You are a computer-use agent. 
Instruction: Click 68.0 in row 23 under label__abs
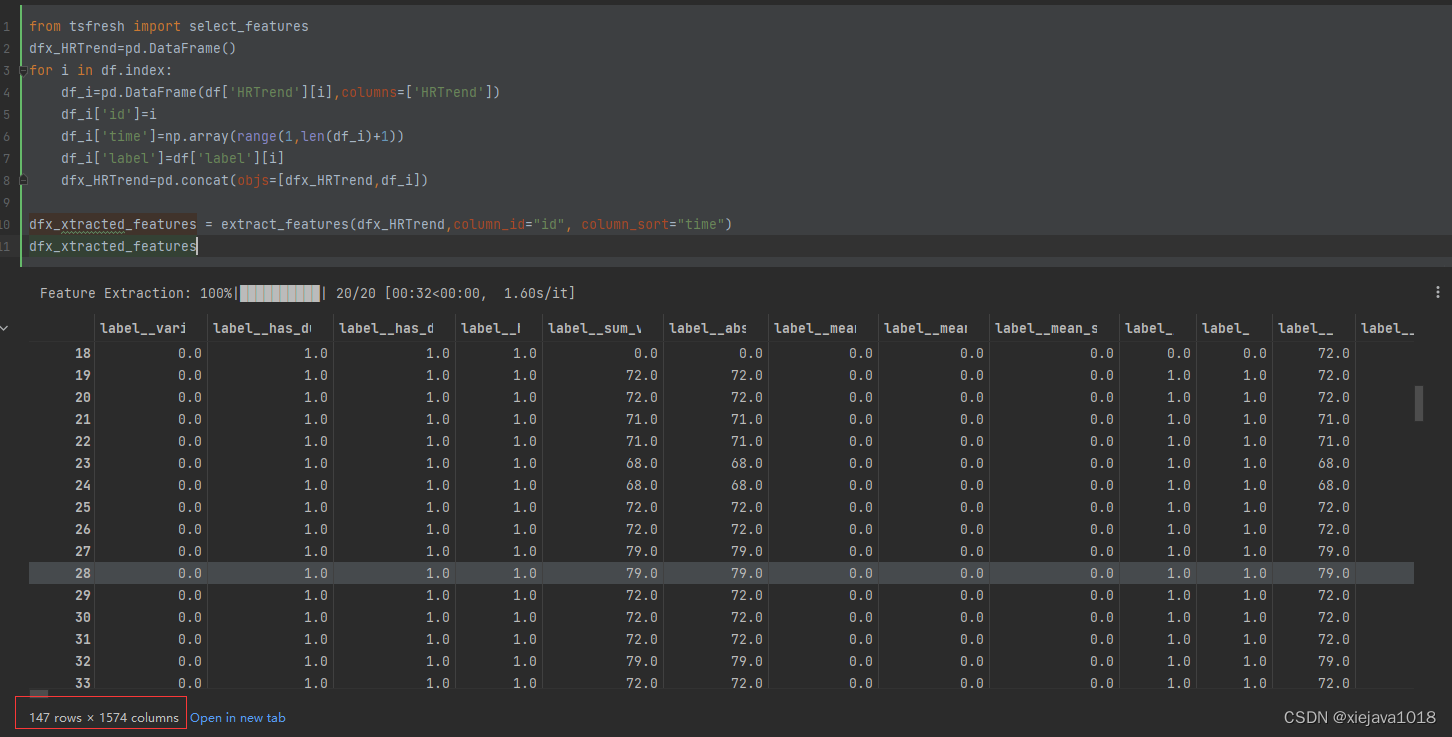(746, 463)
